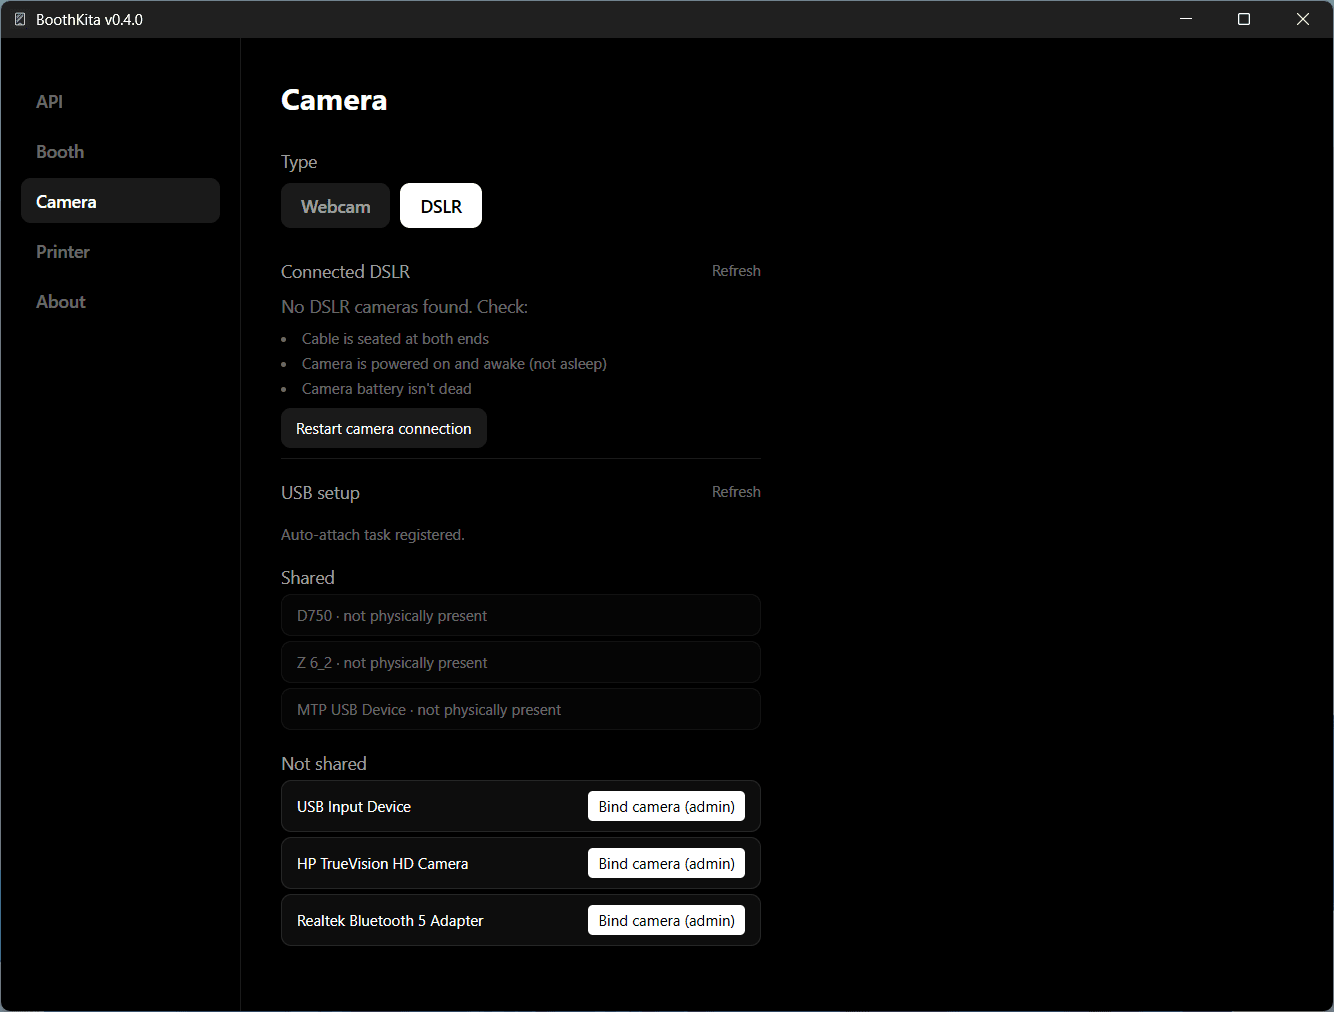This screenshot has width=1334, height=1012.
Task: Minimize the BoothKita window
Action: coord(1186,19)
